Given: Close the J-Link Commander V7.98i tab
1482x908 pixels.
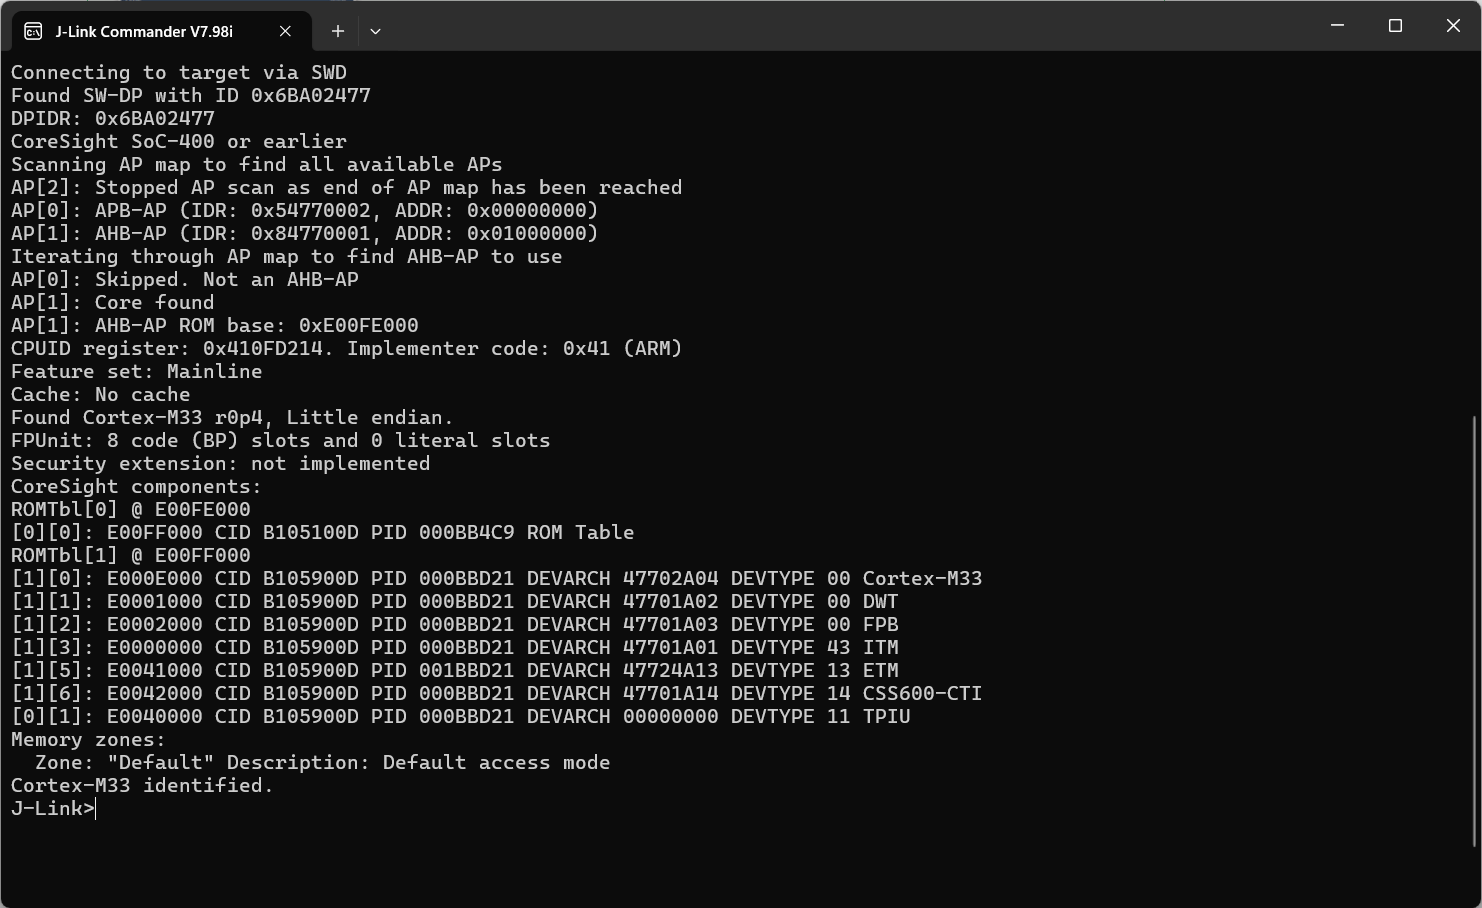Looking at the screenshot, I should point(284,31).
